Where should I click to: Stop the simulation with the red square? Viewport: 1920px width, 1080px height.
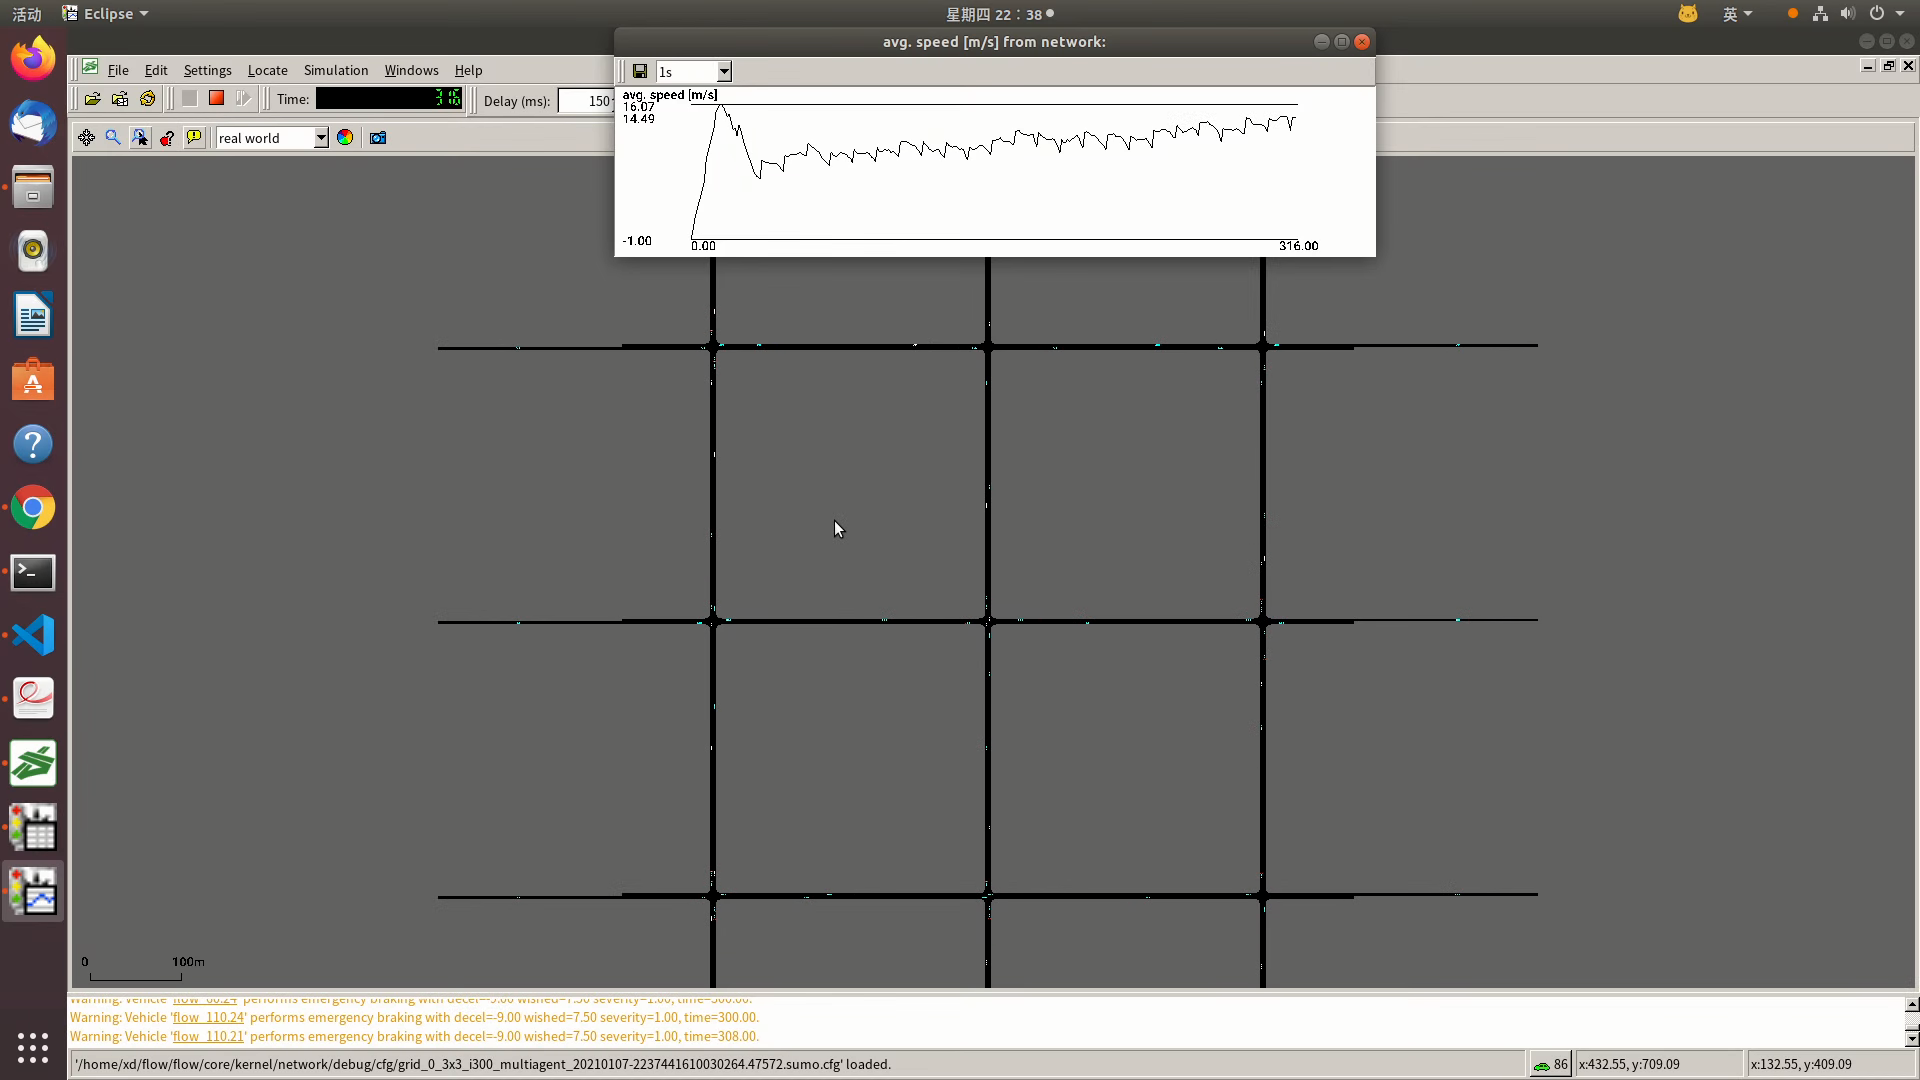click(216, 99)
